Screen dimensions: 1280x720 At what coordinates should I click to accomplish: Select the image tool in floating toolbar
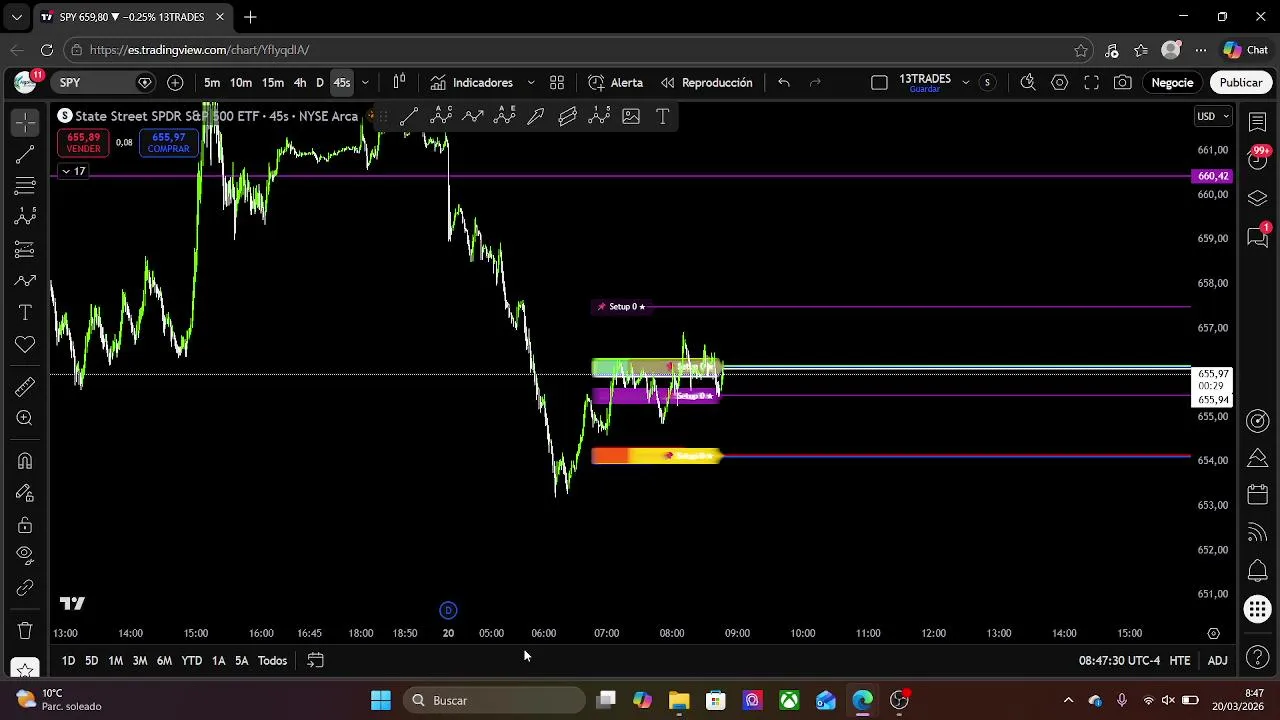(x=631, y=117)
